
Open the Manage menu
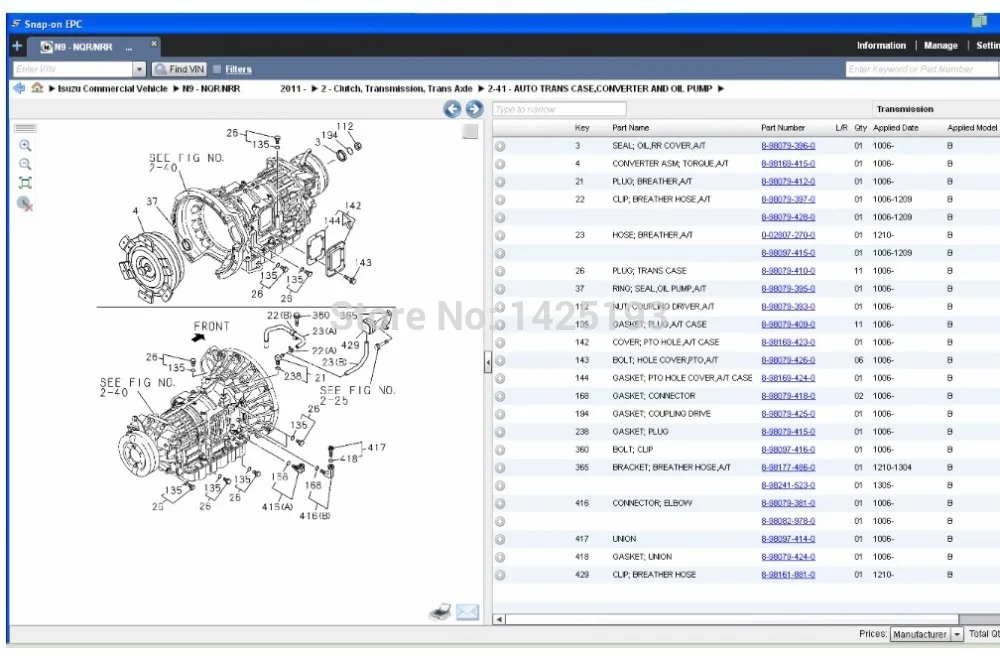[940, 45]
